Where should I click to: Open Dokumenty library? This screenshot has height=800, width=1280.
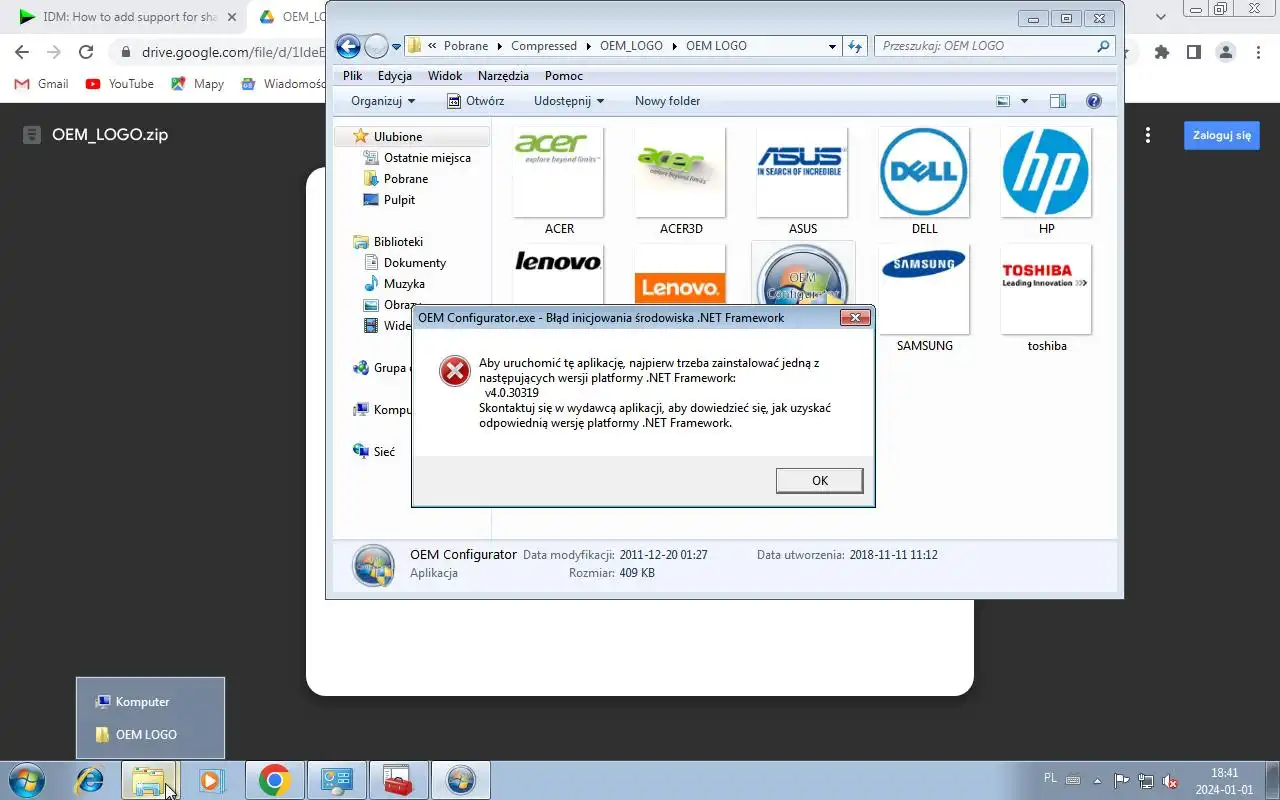click(x=415, y=263)
